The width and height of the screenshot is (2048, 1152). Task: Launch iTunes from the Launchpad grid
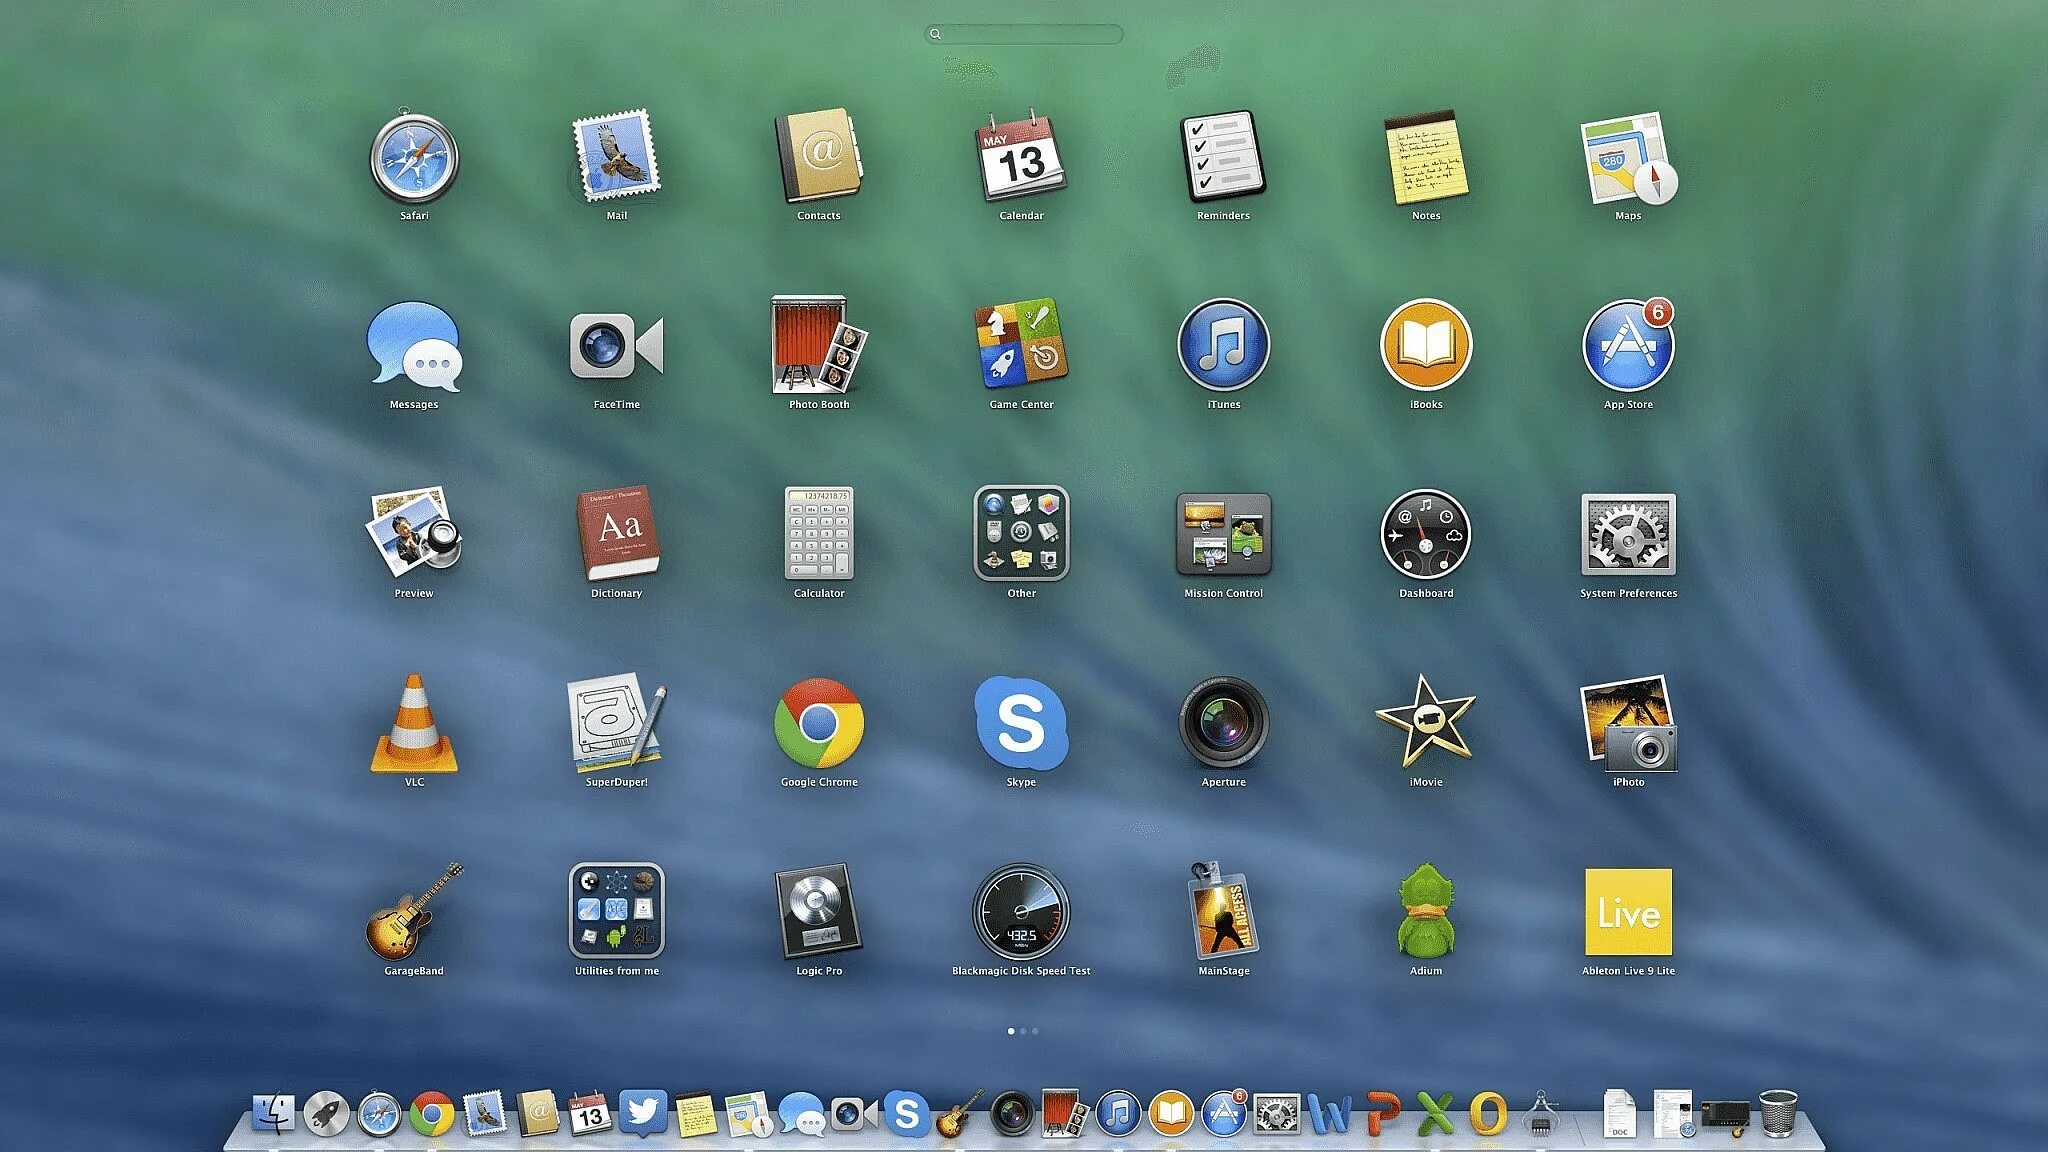tap(1223, 345)
